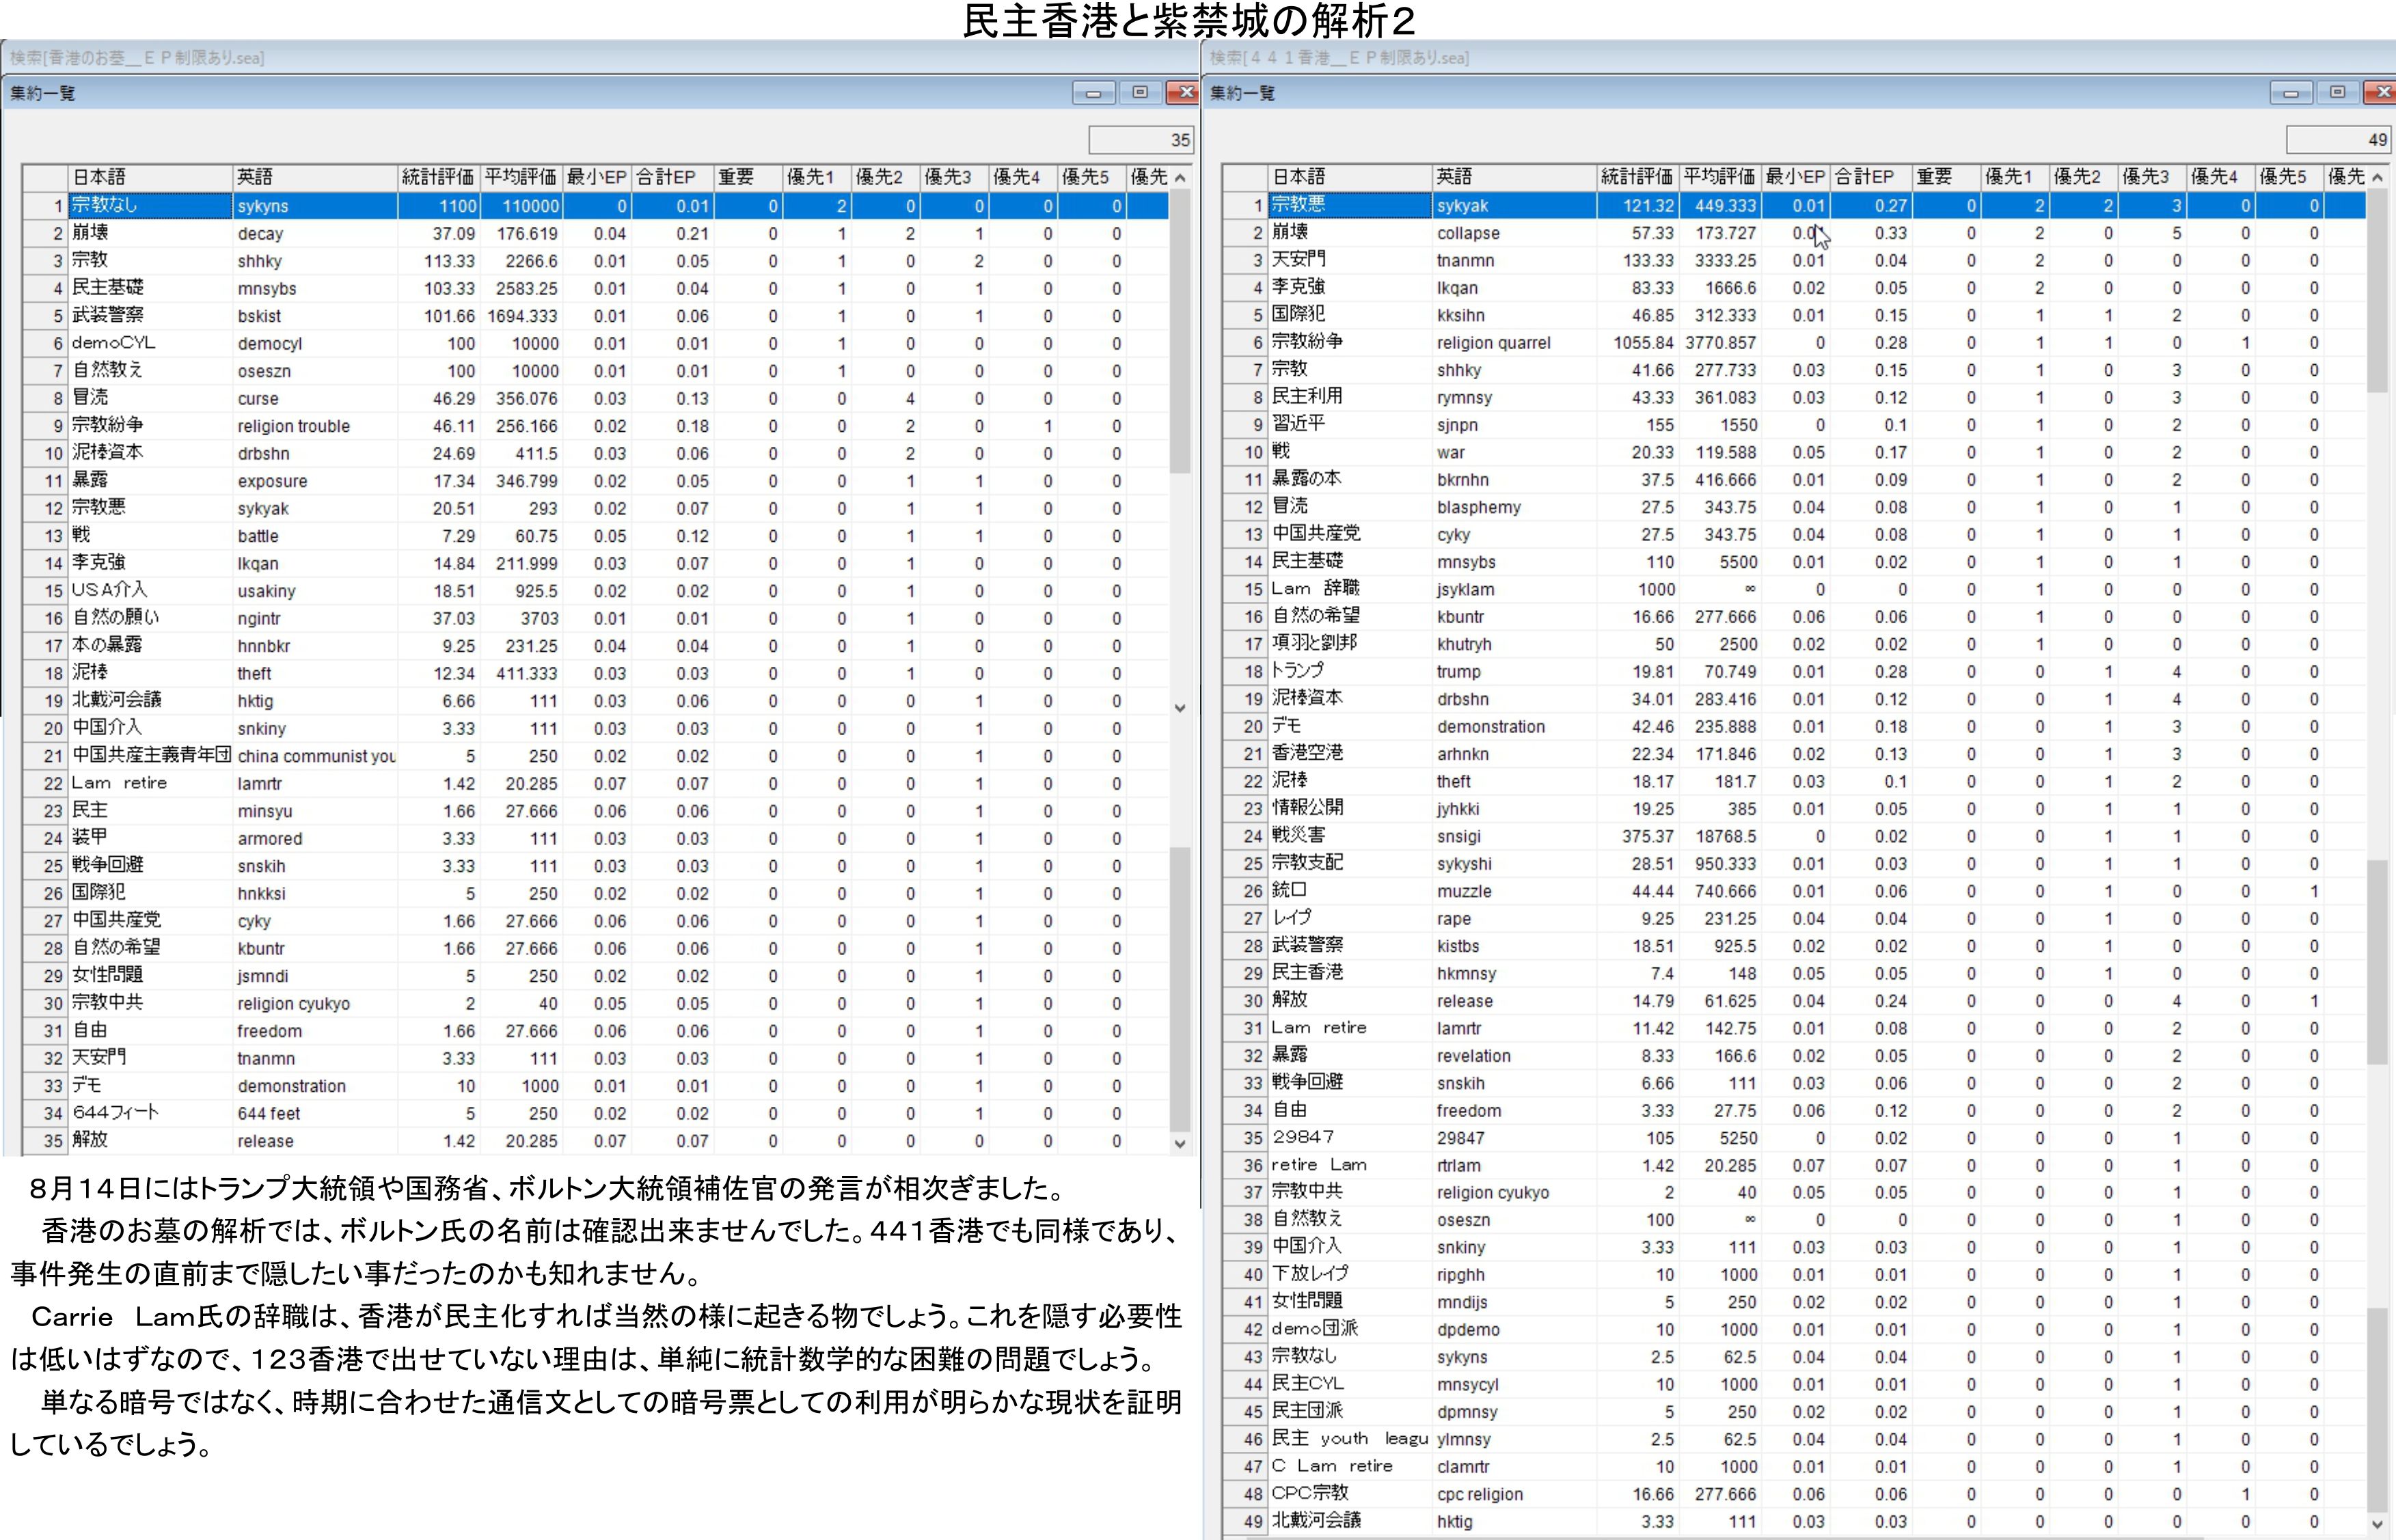This screenshot has height=1540, width=2396.
Task: Maximize the left 集約一覧 window
Action: pyautogui.click(x=1140, y=93)
